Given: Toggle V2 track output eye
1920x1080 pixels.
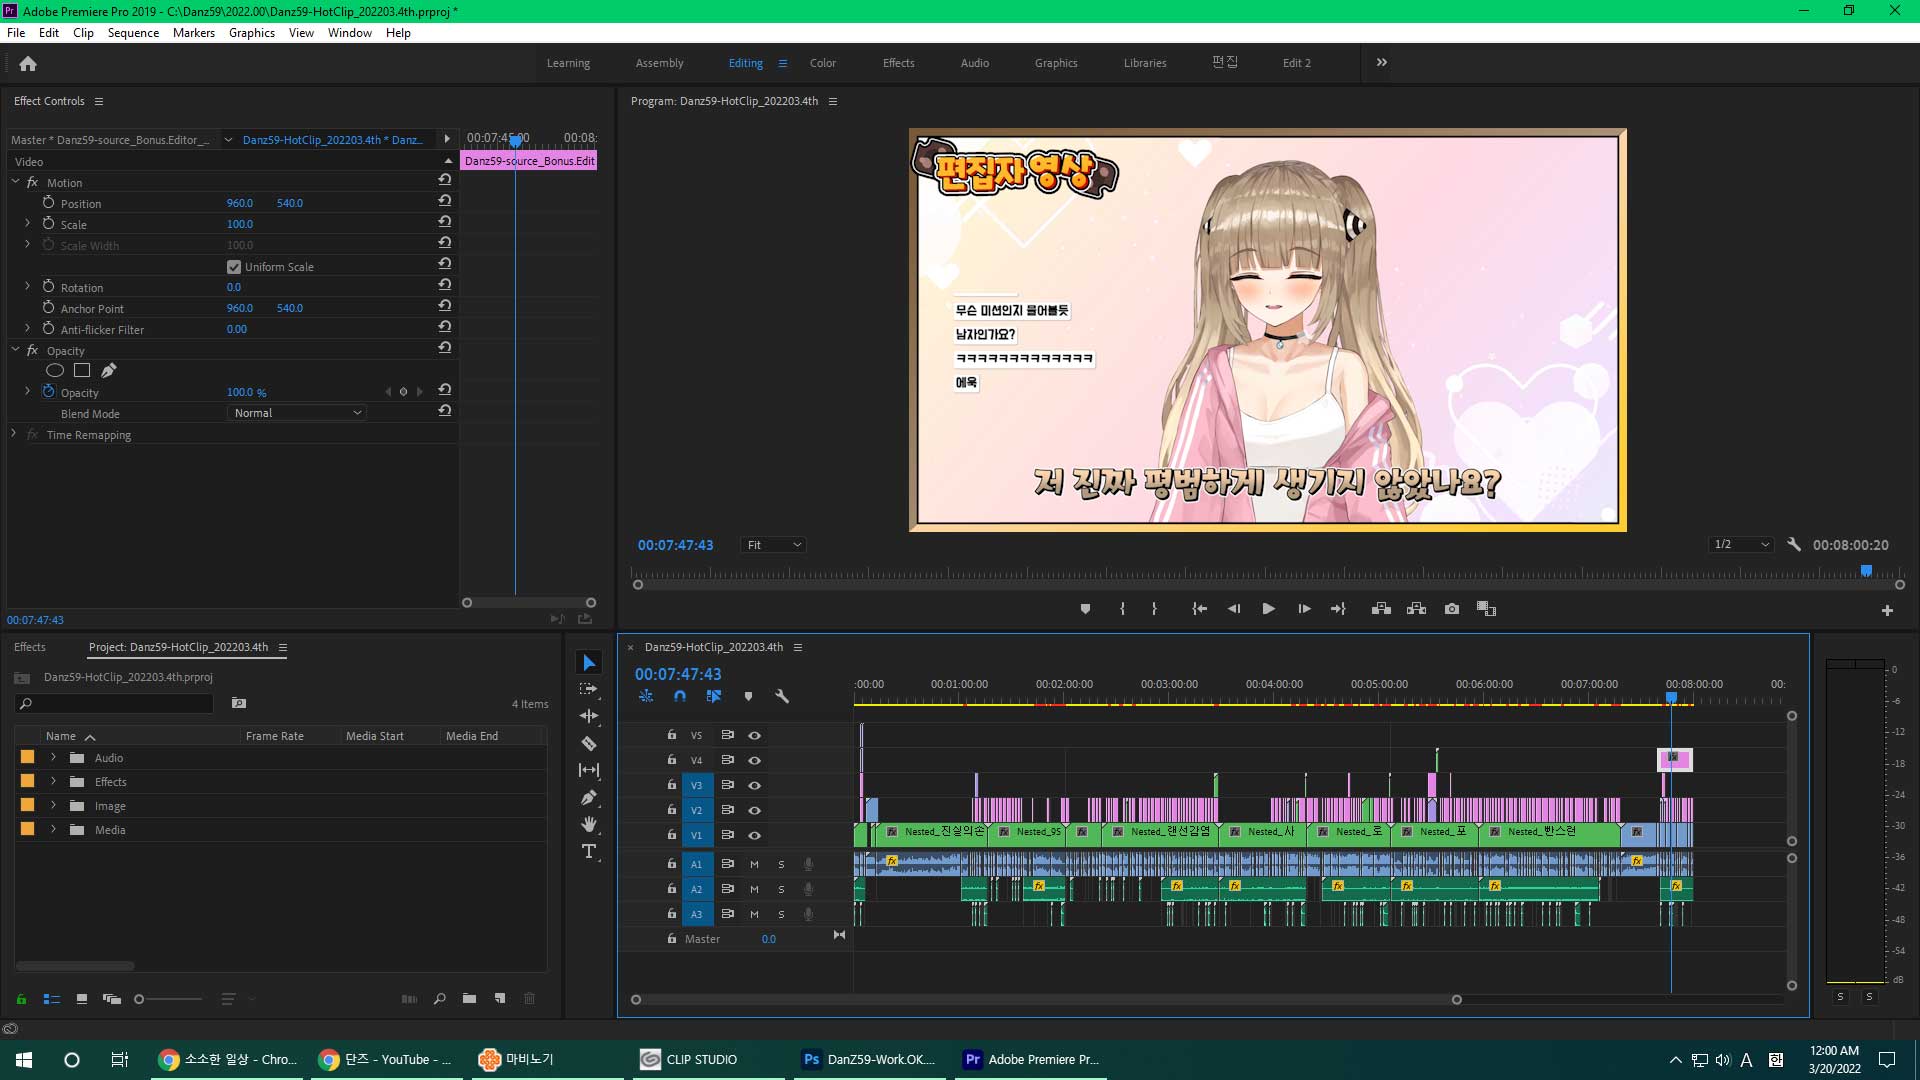Looking at the screenshot, I should click(755, 810).
